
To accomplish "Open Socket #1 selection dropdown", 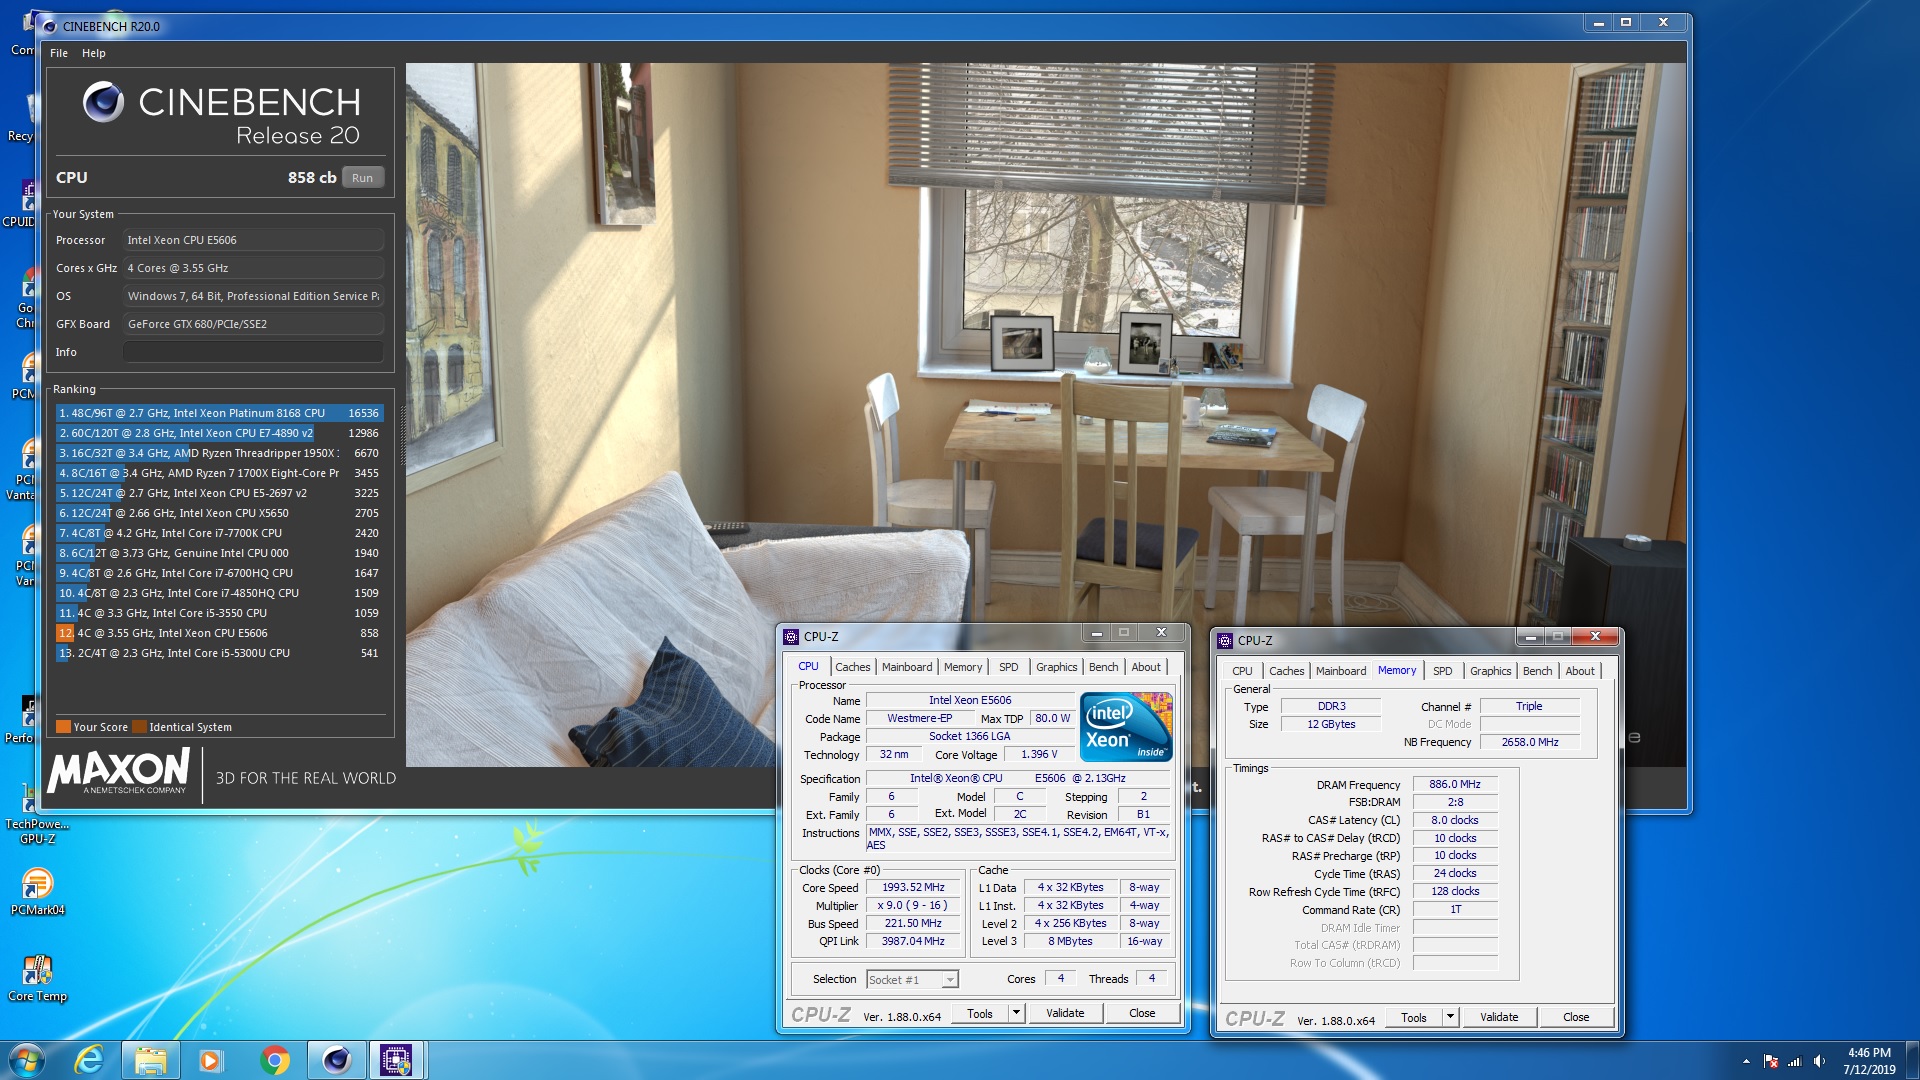I will coord(912,980).
